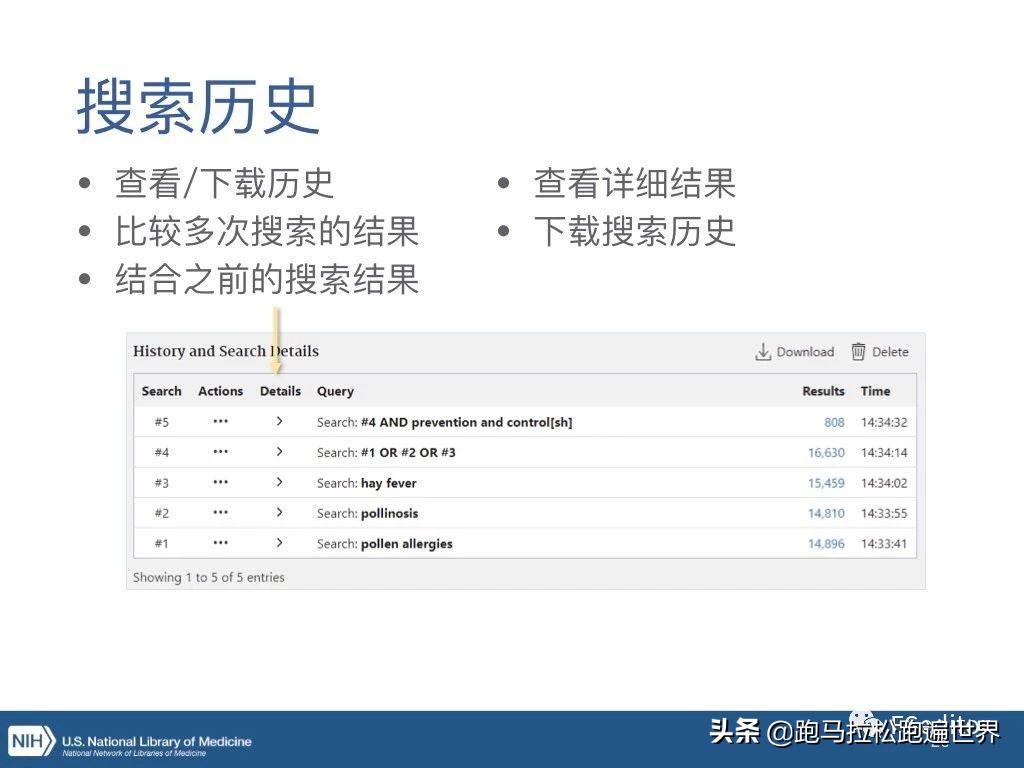Expand details chevron for the pollen allergies search
The width and height of the screenshot is (1024, 768).
pyautogui.click(x=279, y=543)
